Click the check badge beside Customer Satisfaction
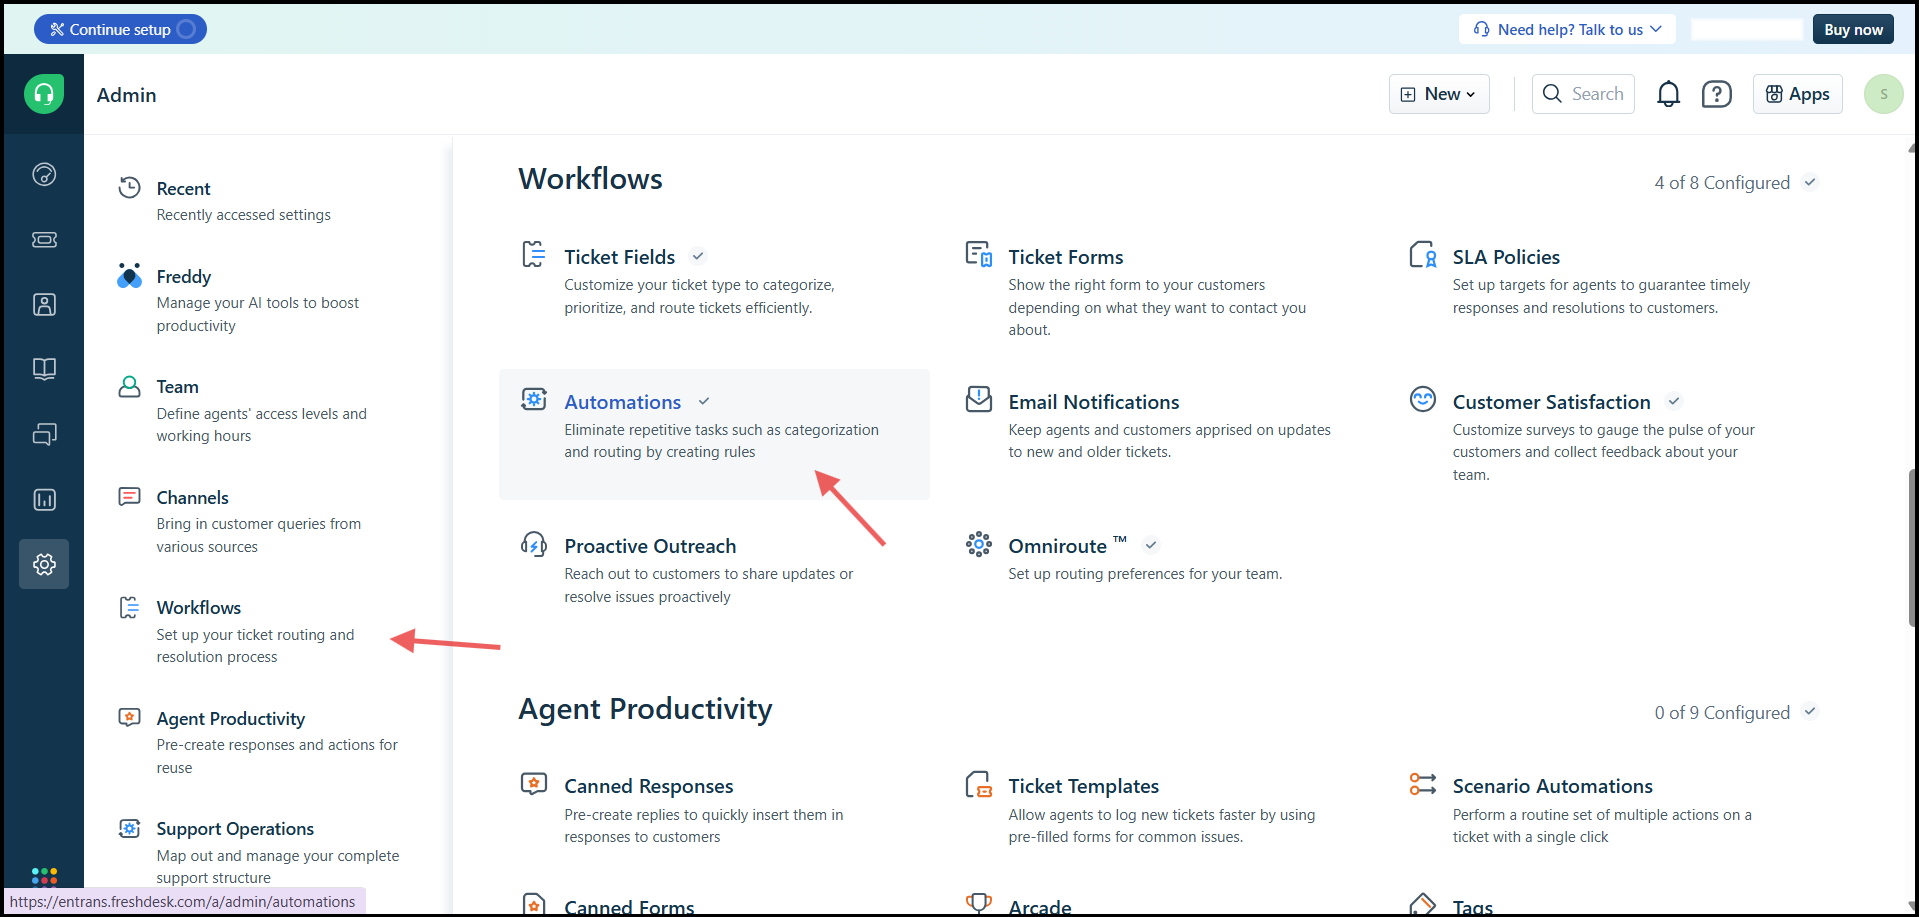Screen dimensions: 1919x917 pyautogui.click(x=1673, y=401)
